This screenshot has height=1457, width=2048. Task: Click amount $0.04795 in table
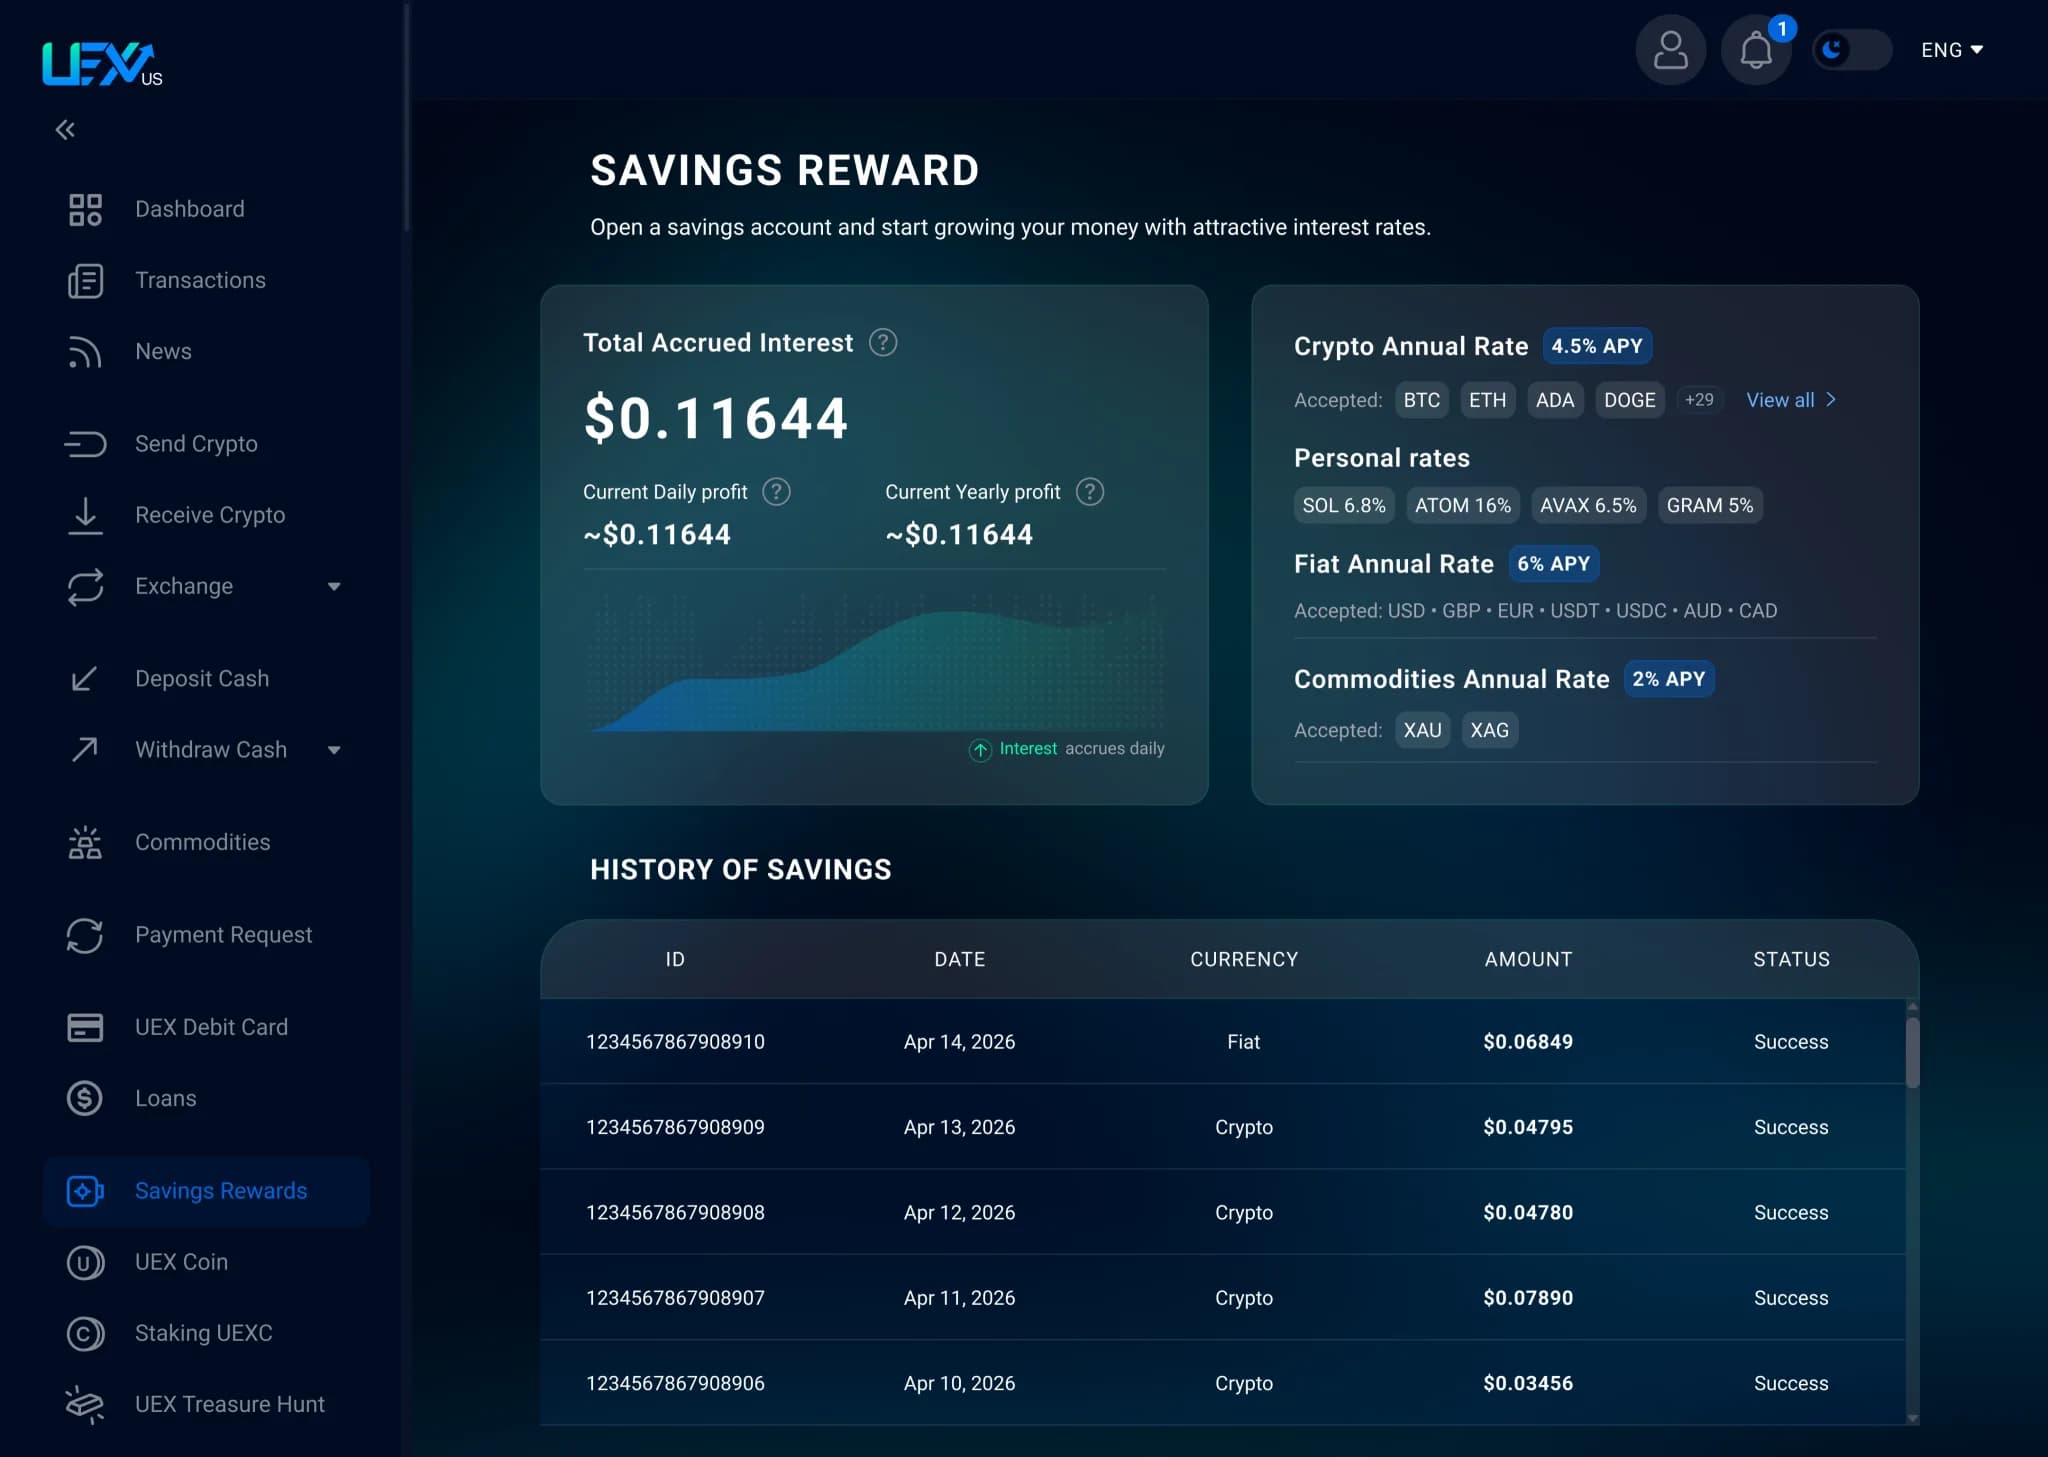(1527, 1127)
